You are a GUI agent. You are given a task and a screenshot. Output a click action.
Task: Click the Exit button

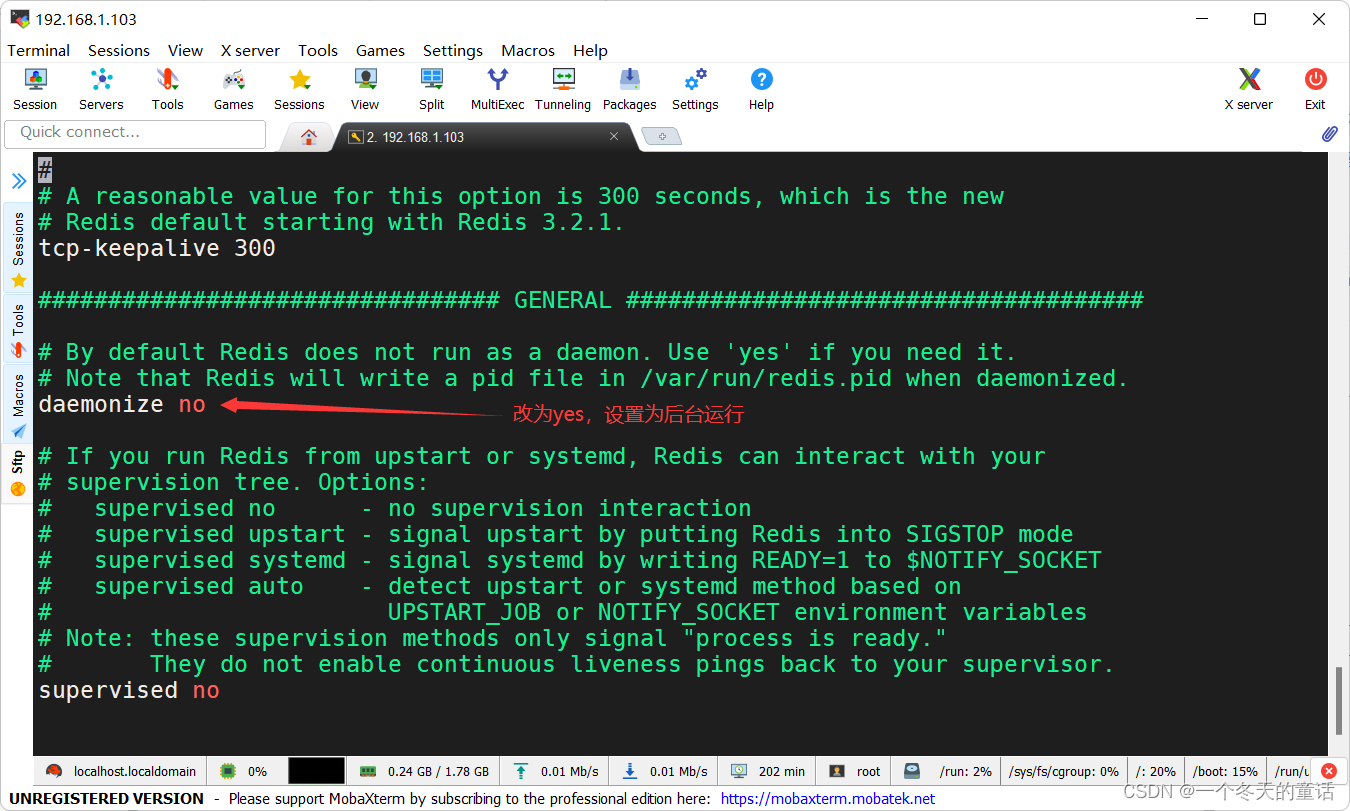[x=1314, y=88]
